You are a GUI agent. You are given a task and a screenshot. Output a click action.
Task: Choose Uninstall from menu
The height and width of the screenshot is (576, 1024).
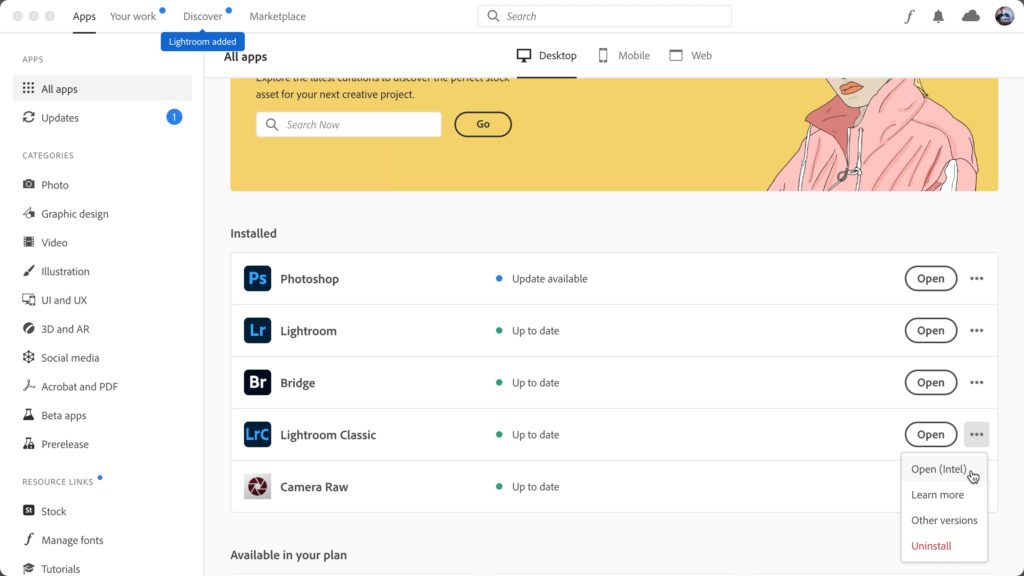(944, 545)
